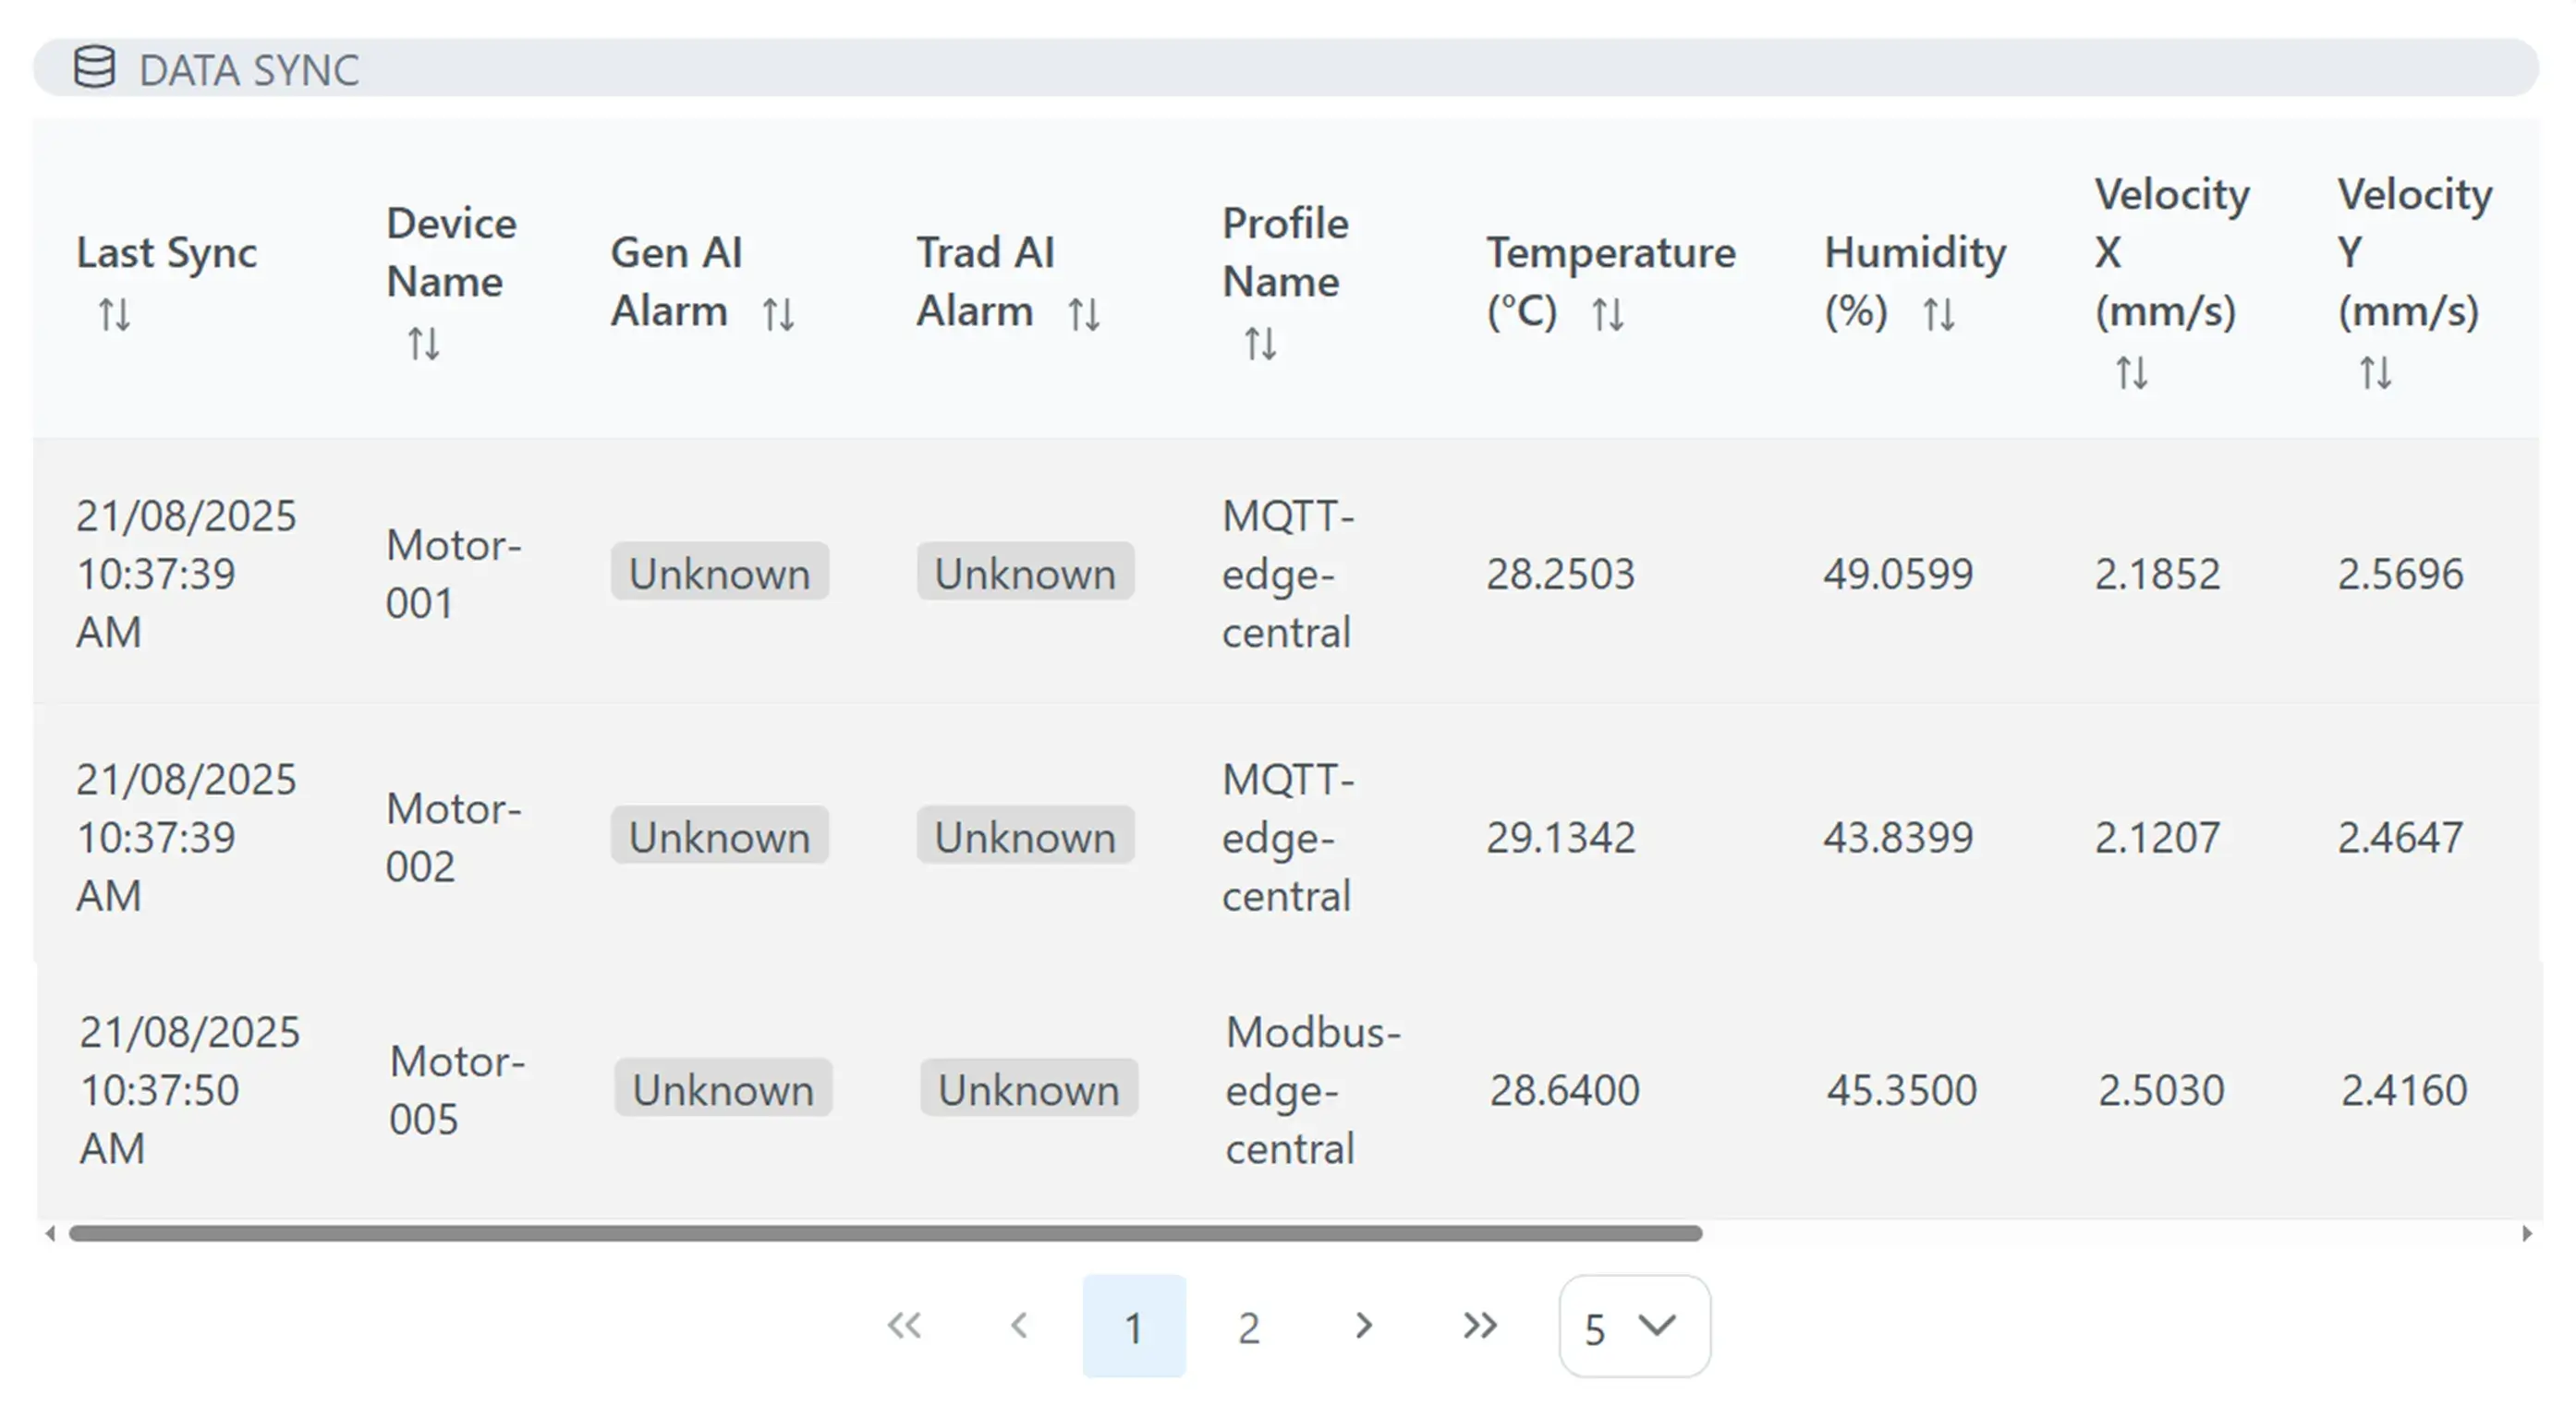Sort the Velocity X column

tap(2132, 375)
